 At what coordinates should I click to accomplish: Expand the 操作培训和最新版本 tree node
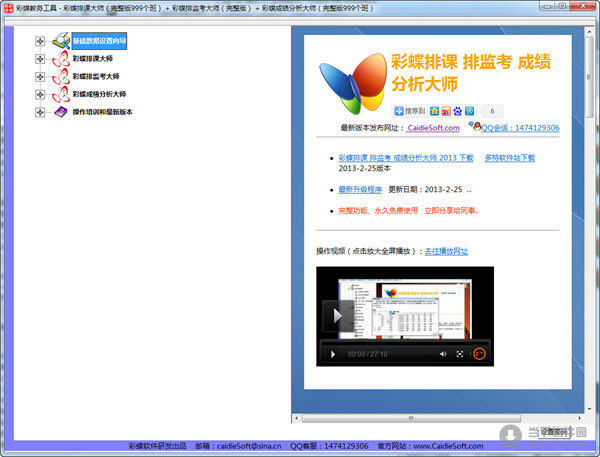tap(40, 112)
